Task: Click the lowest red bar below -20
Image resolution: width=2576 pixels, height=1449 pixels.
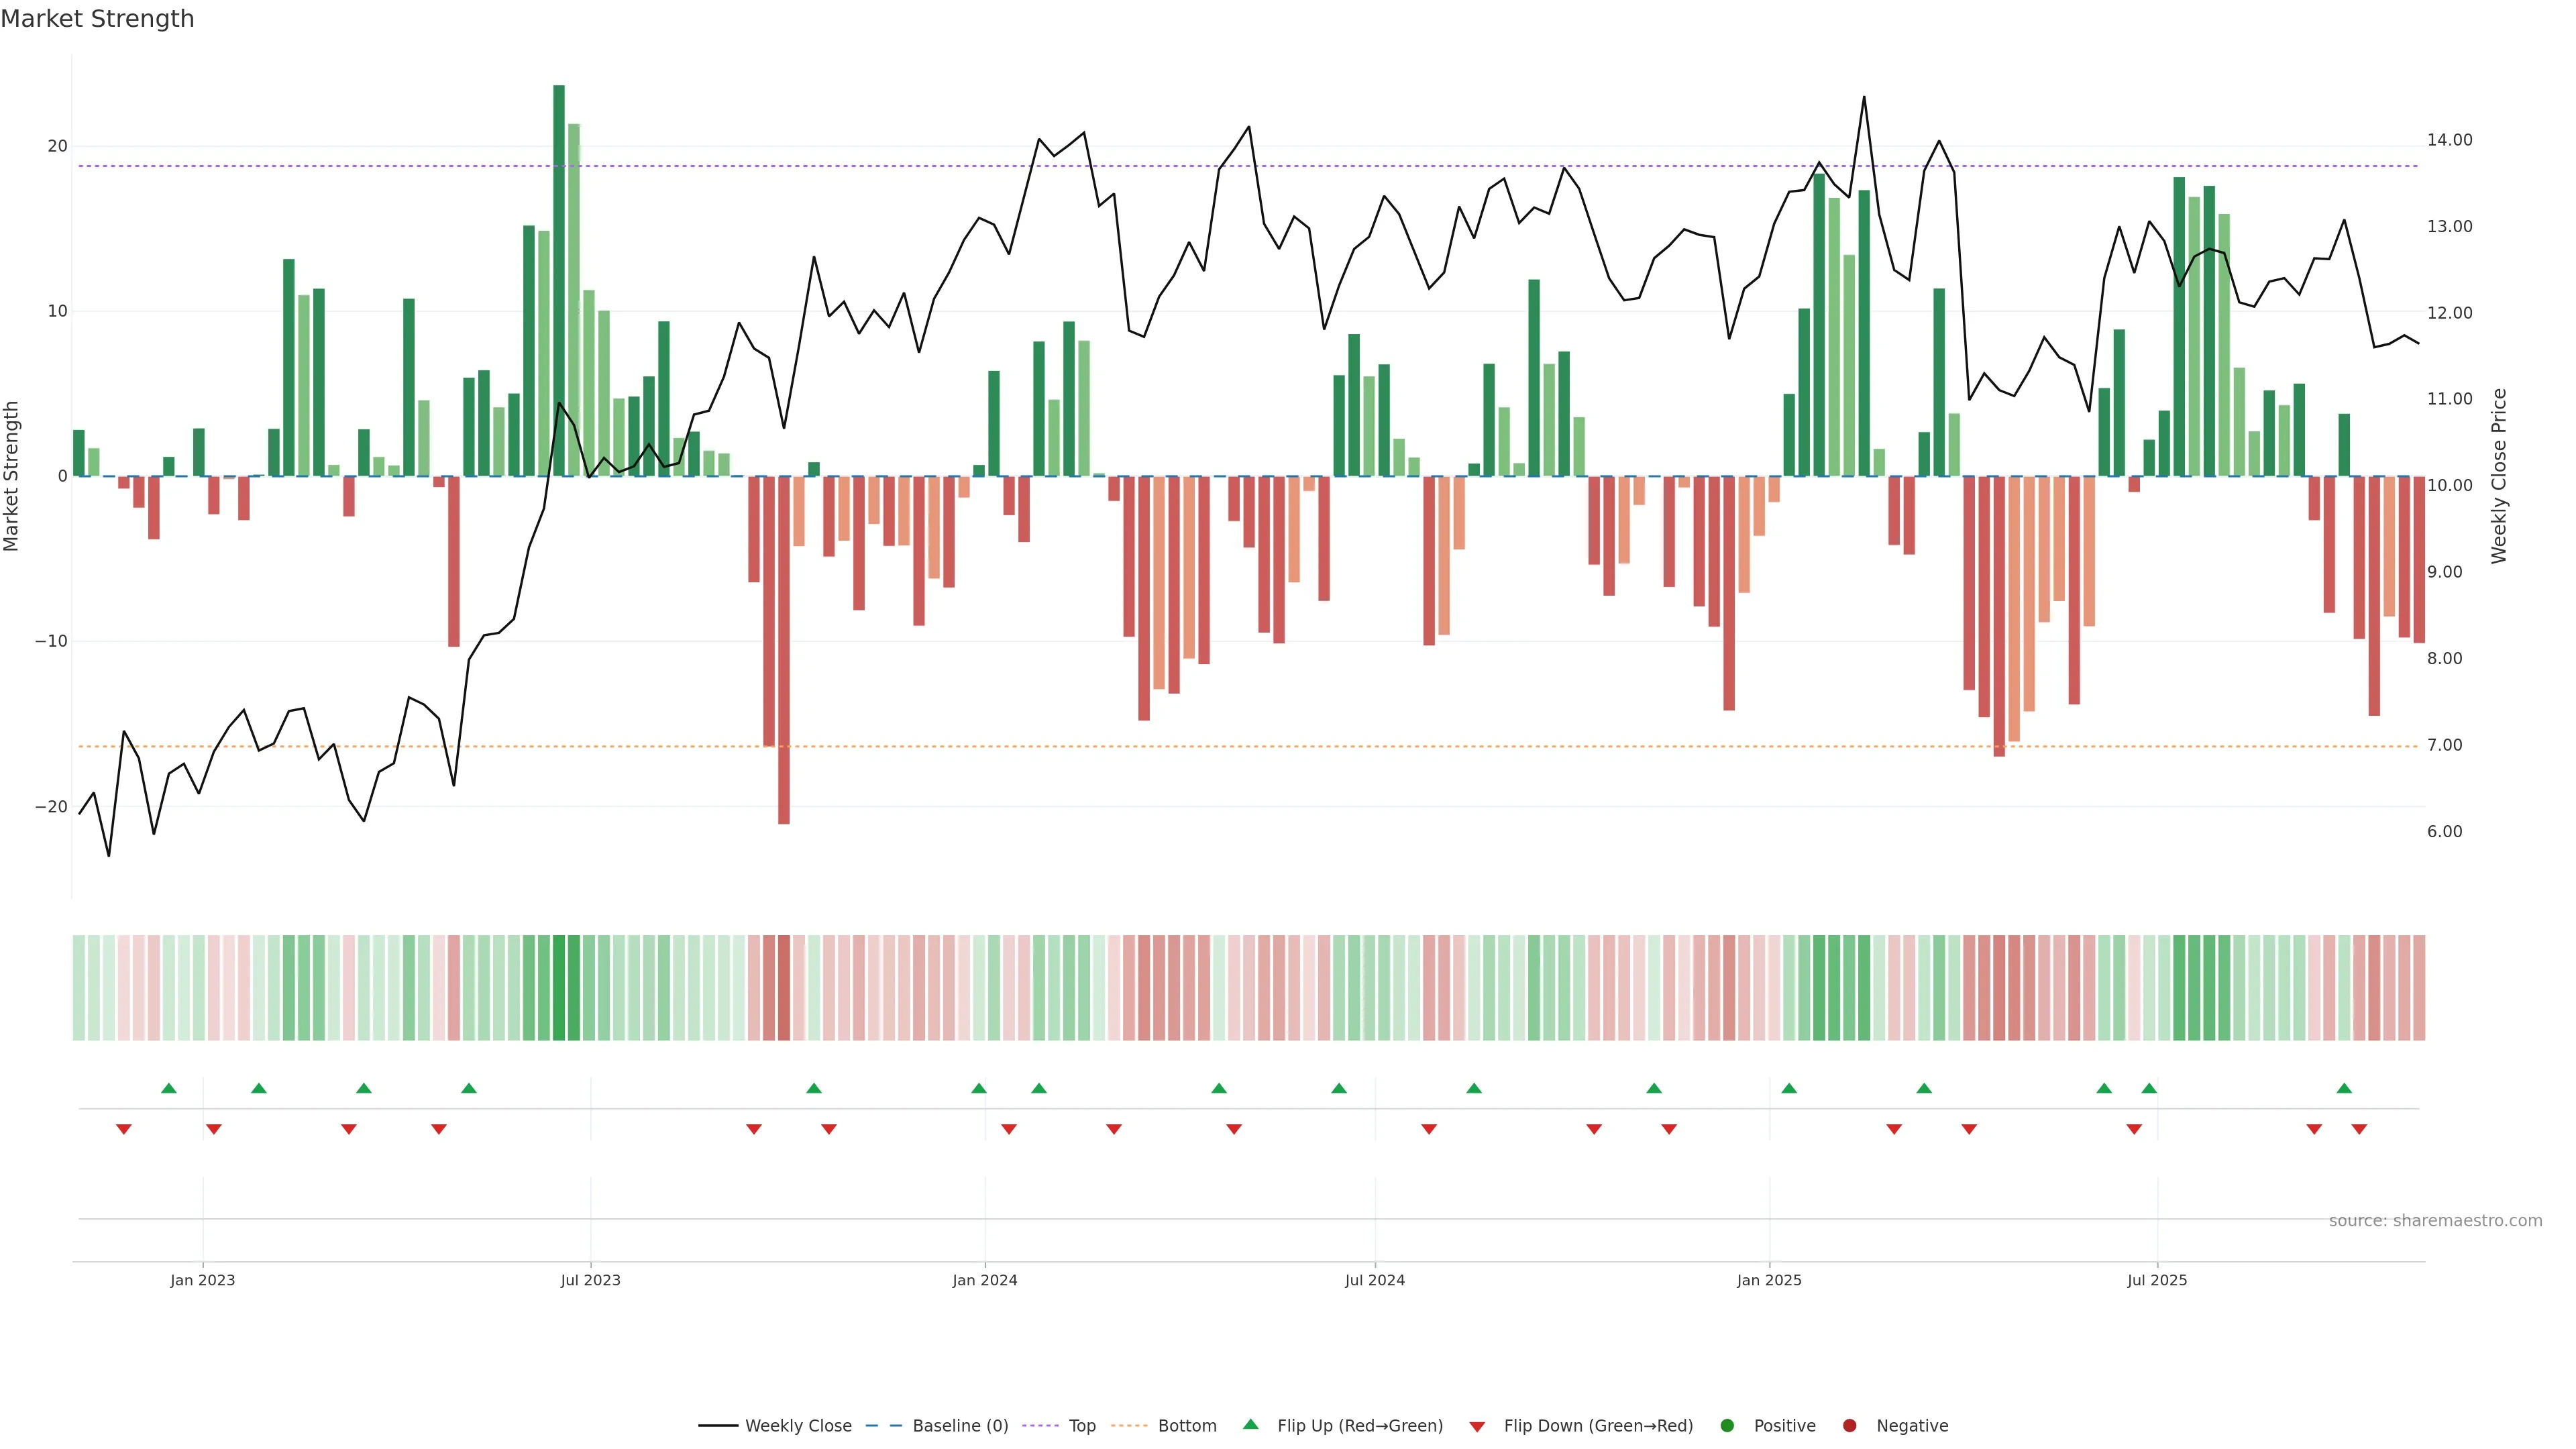Action: pyautogui.click(x=784, y=650)
